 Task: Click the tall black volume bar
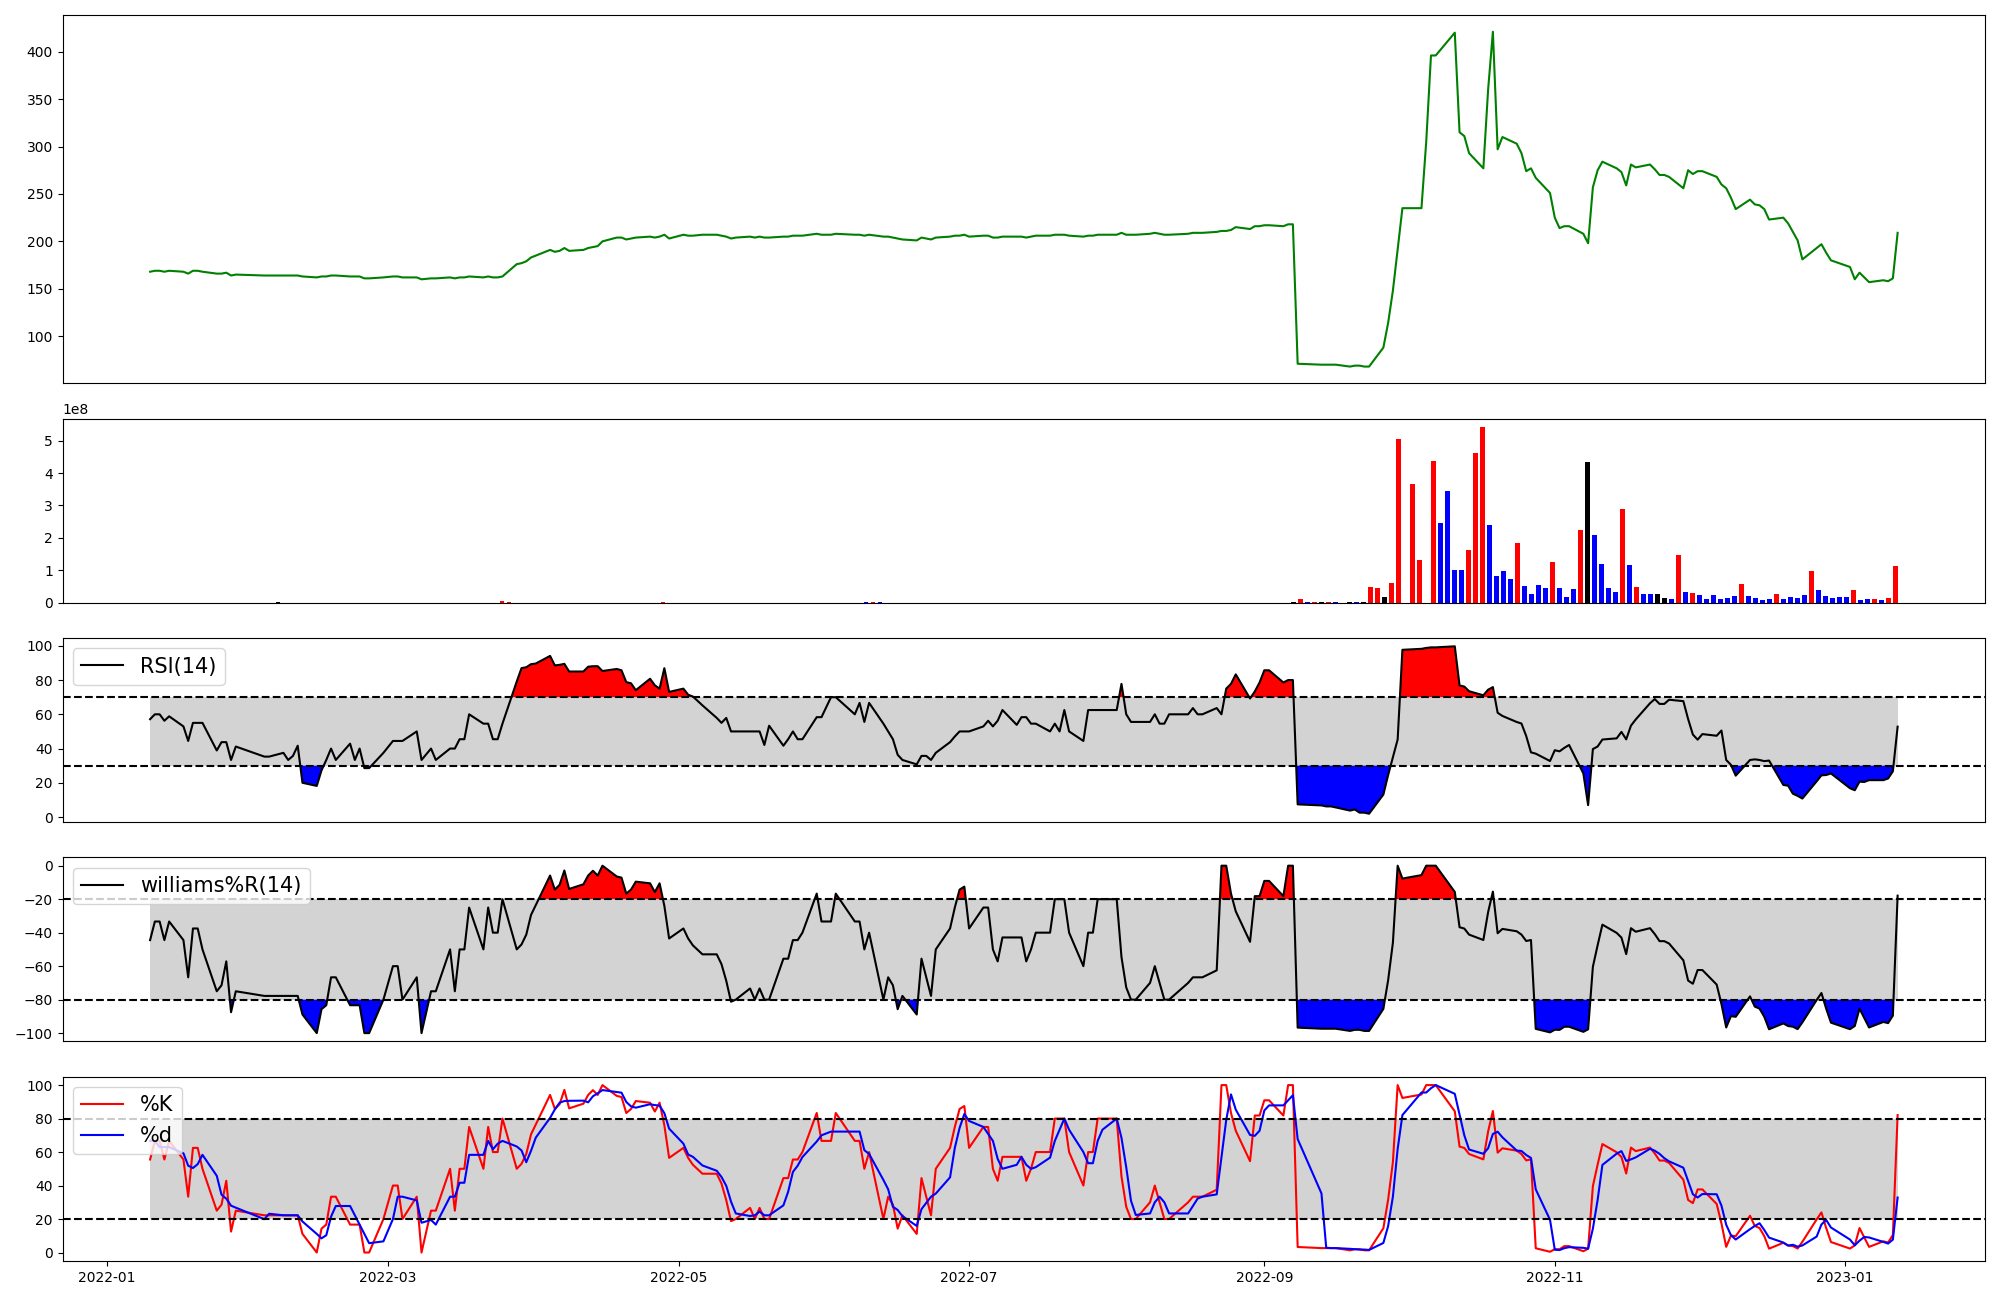[1587, 532]
